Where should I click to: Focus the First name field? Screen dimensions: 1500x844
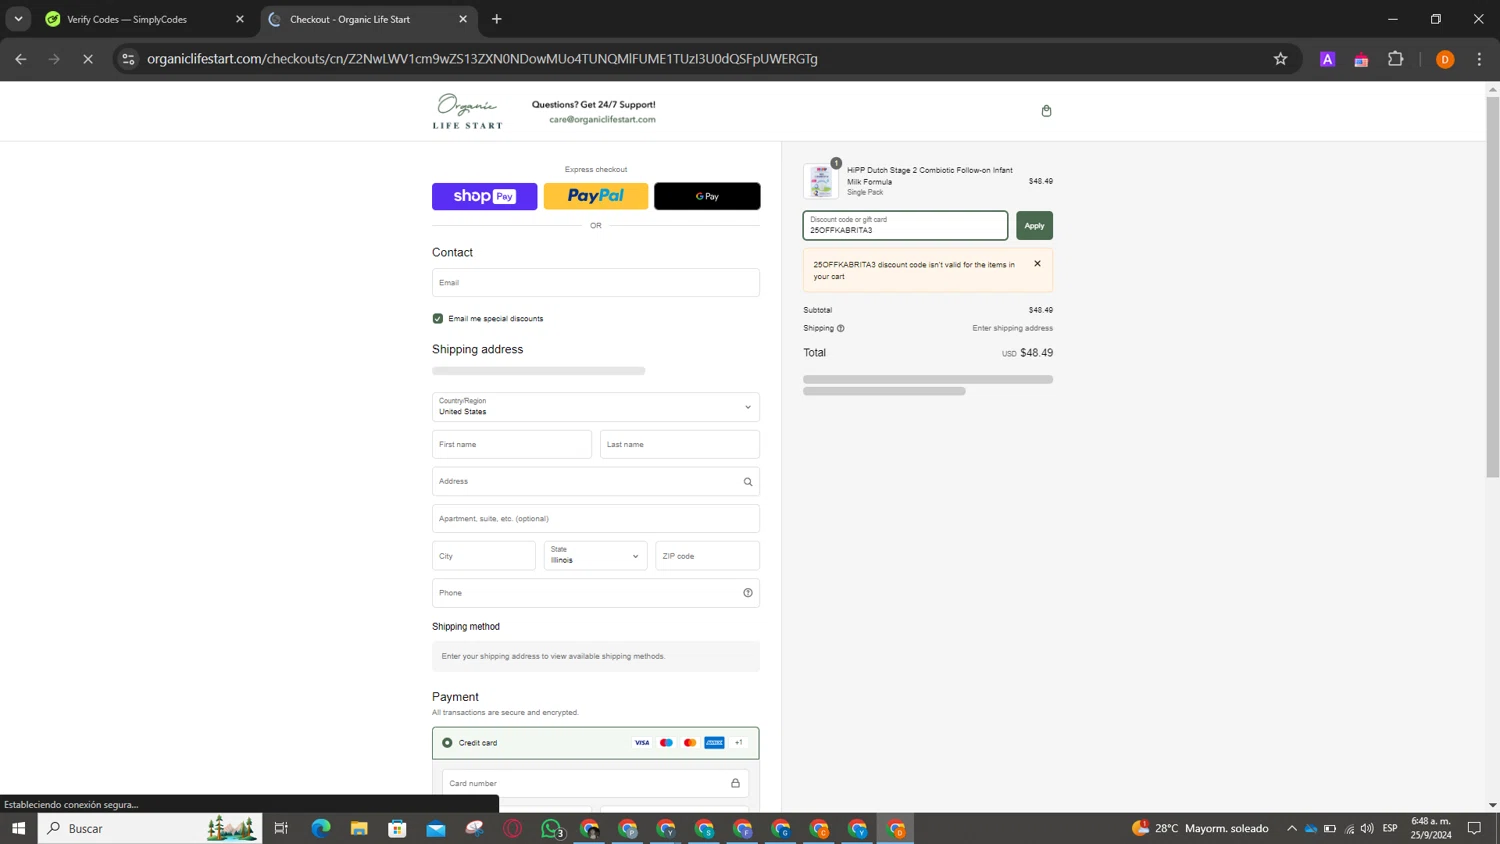click(x=512, y=444)
